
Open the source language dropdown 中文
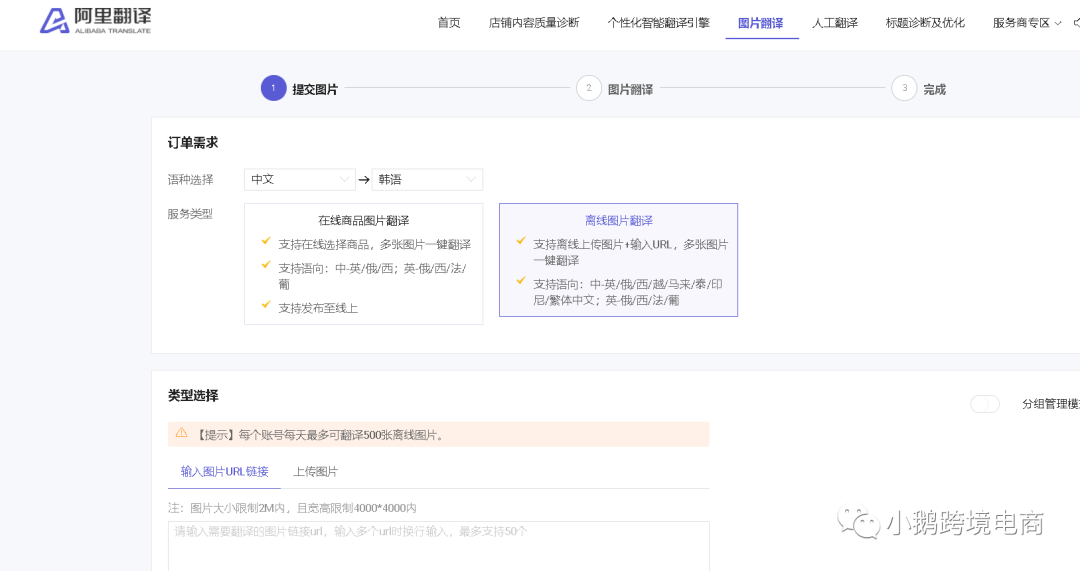point(300,179)
